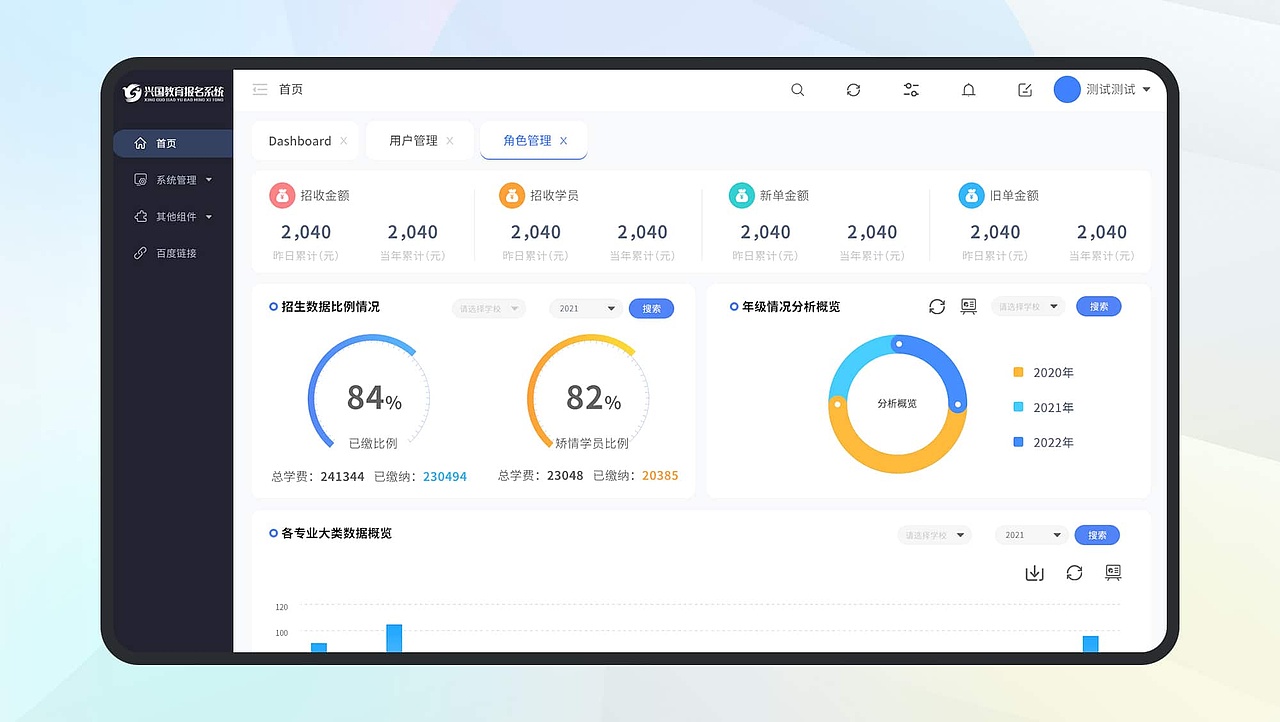
Task: Open data view icon in 各专业大类数据概览
Action: [1113, 573]
